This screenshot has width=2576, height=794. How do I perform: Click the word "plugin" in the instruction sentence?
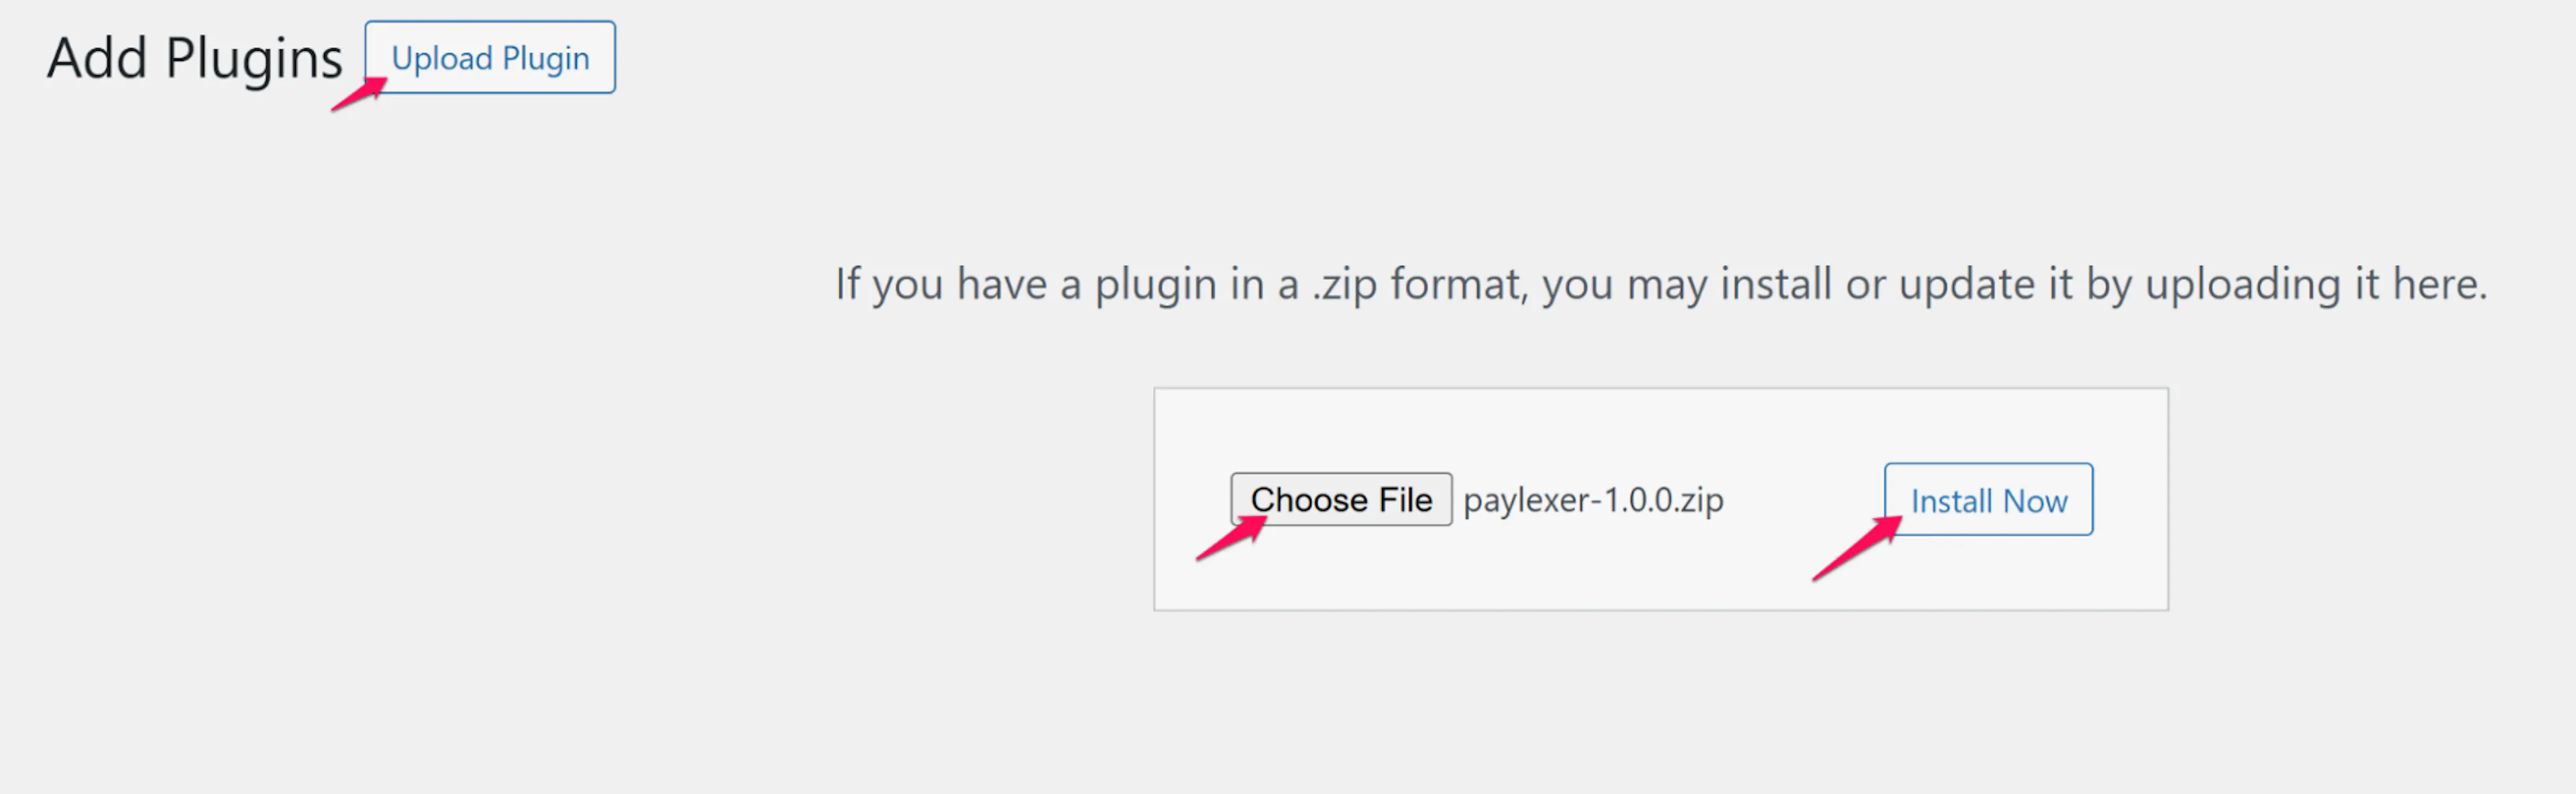[x=1156, y=284]
